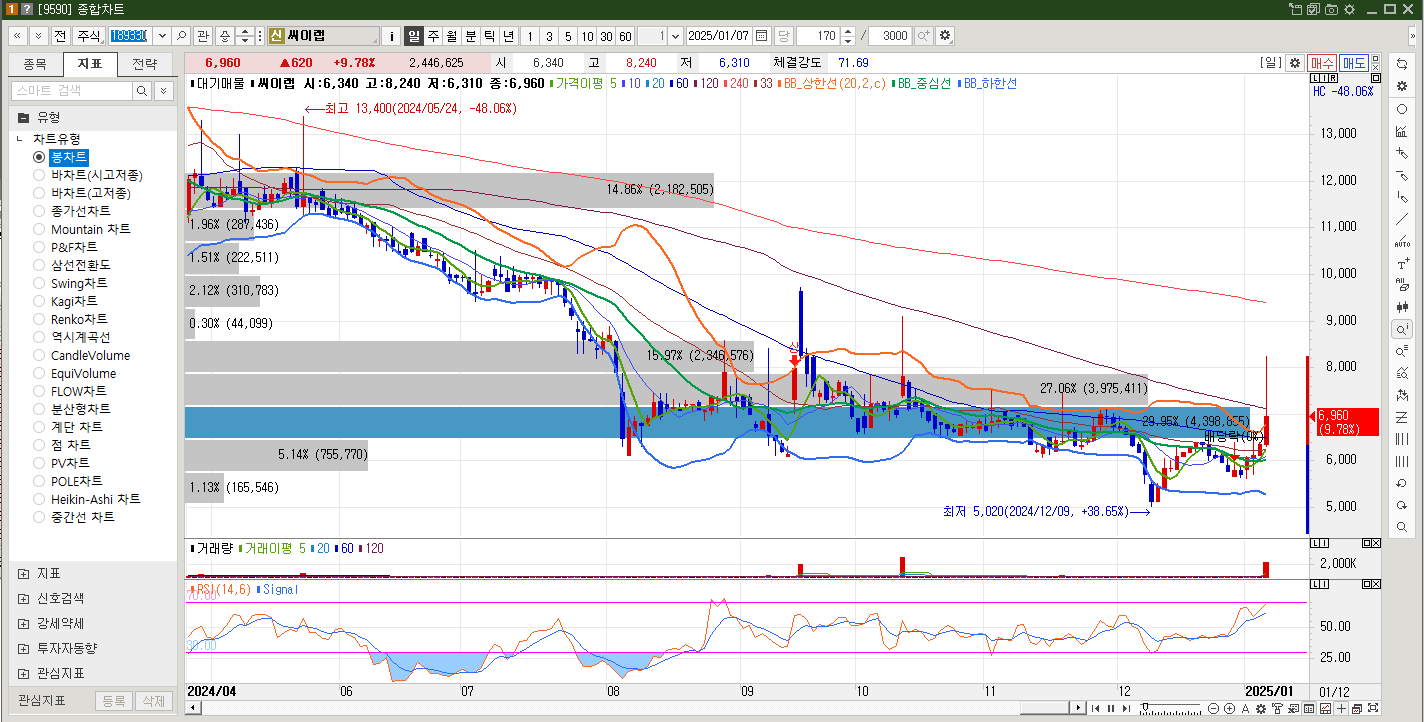Switch to the 종목 tab
This screenshot has height=722, width=1424.
[35, 64]
